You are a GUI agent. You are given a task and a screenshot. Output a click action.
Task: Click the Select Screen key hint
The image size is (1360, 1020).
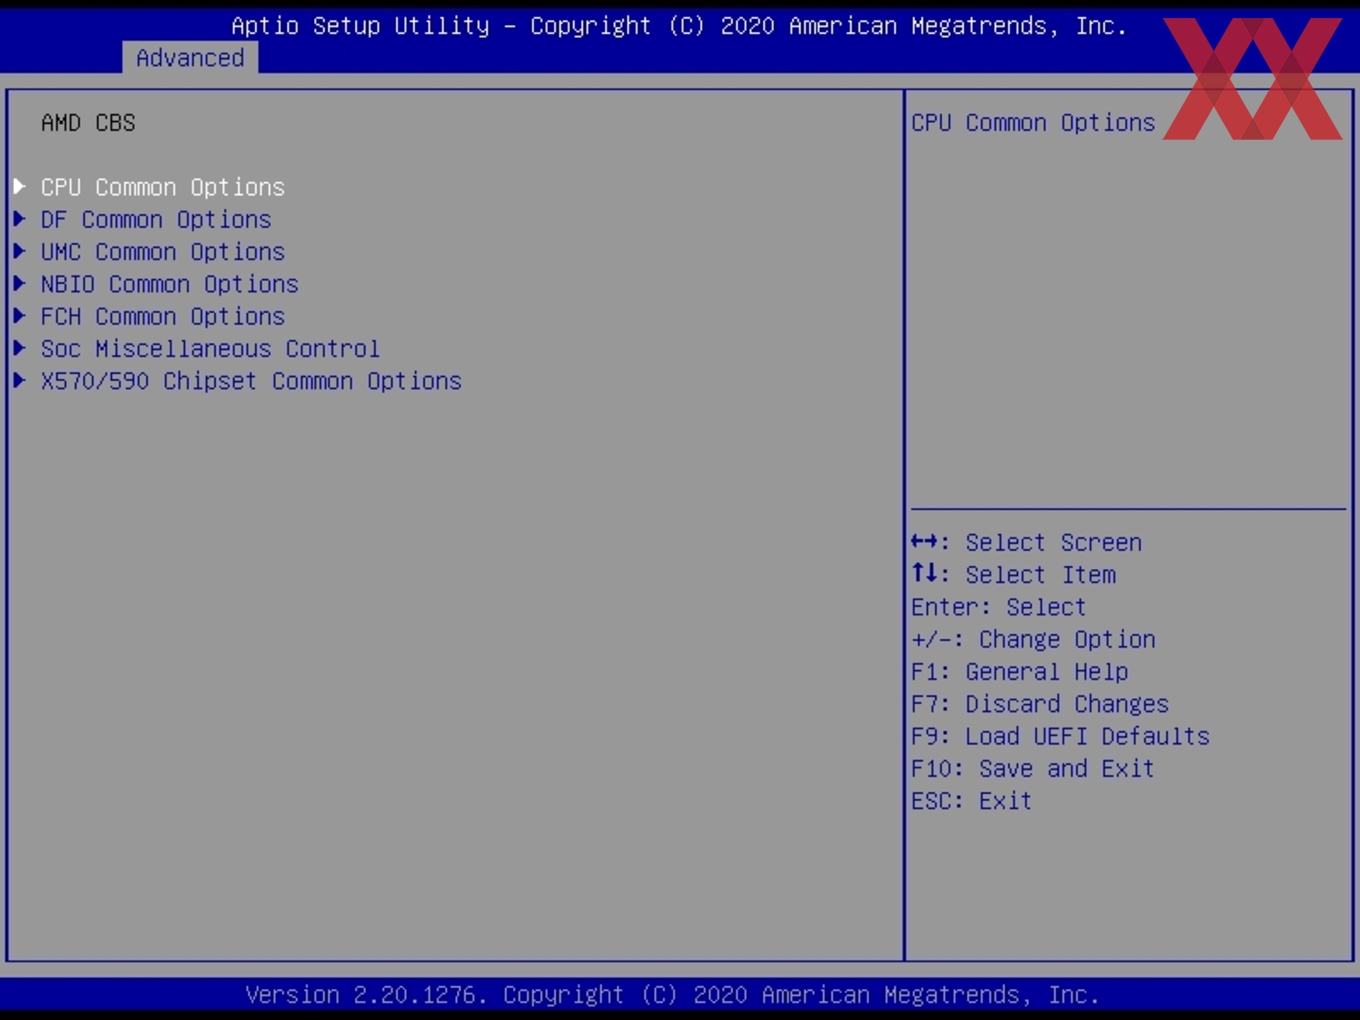click(x=1026, y=542)
